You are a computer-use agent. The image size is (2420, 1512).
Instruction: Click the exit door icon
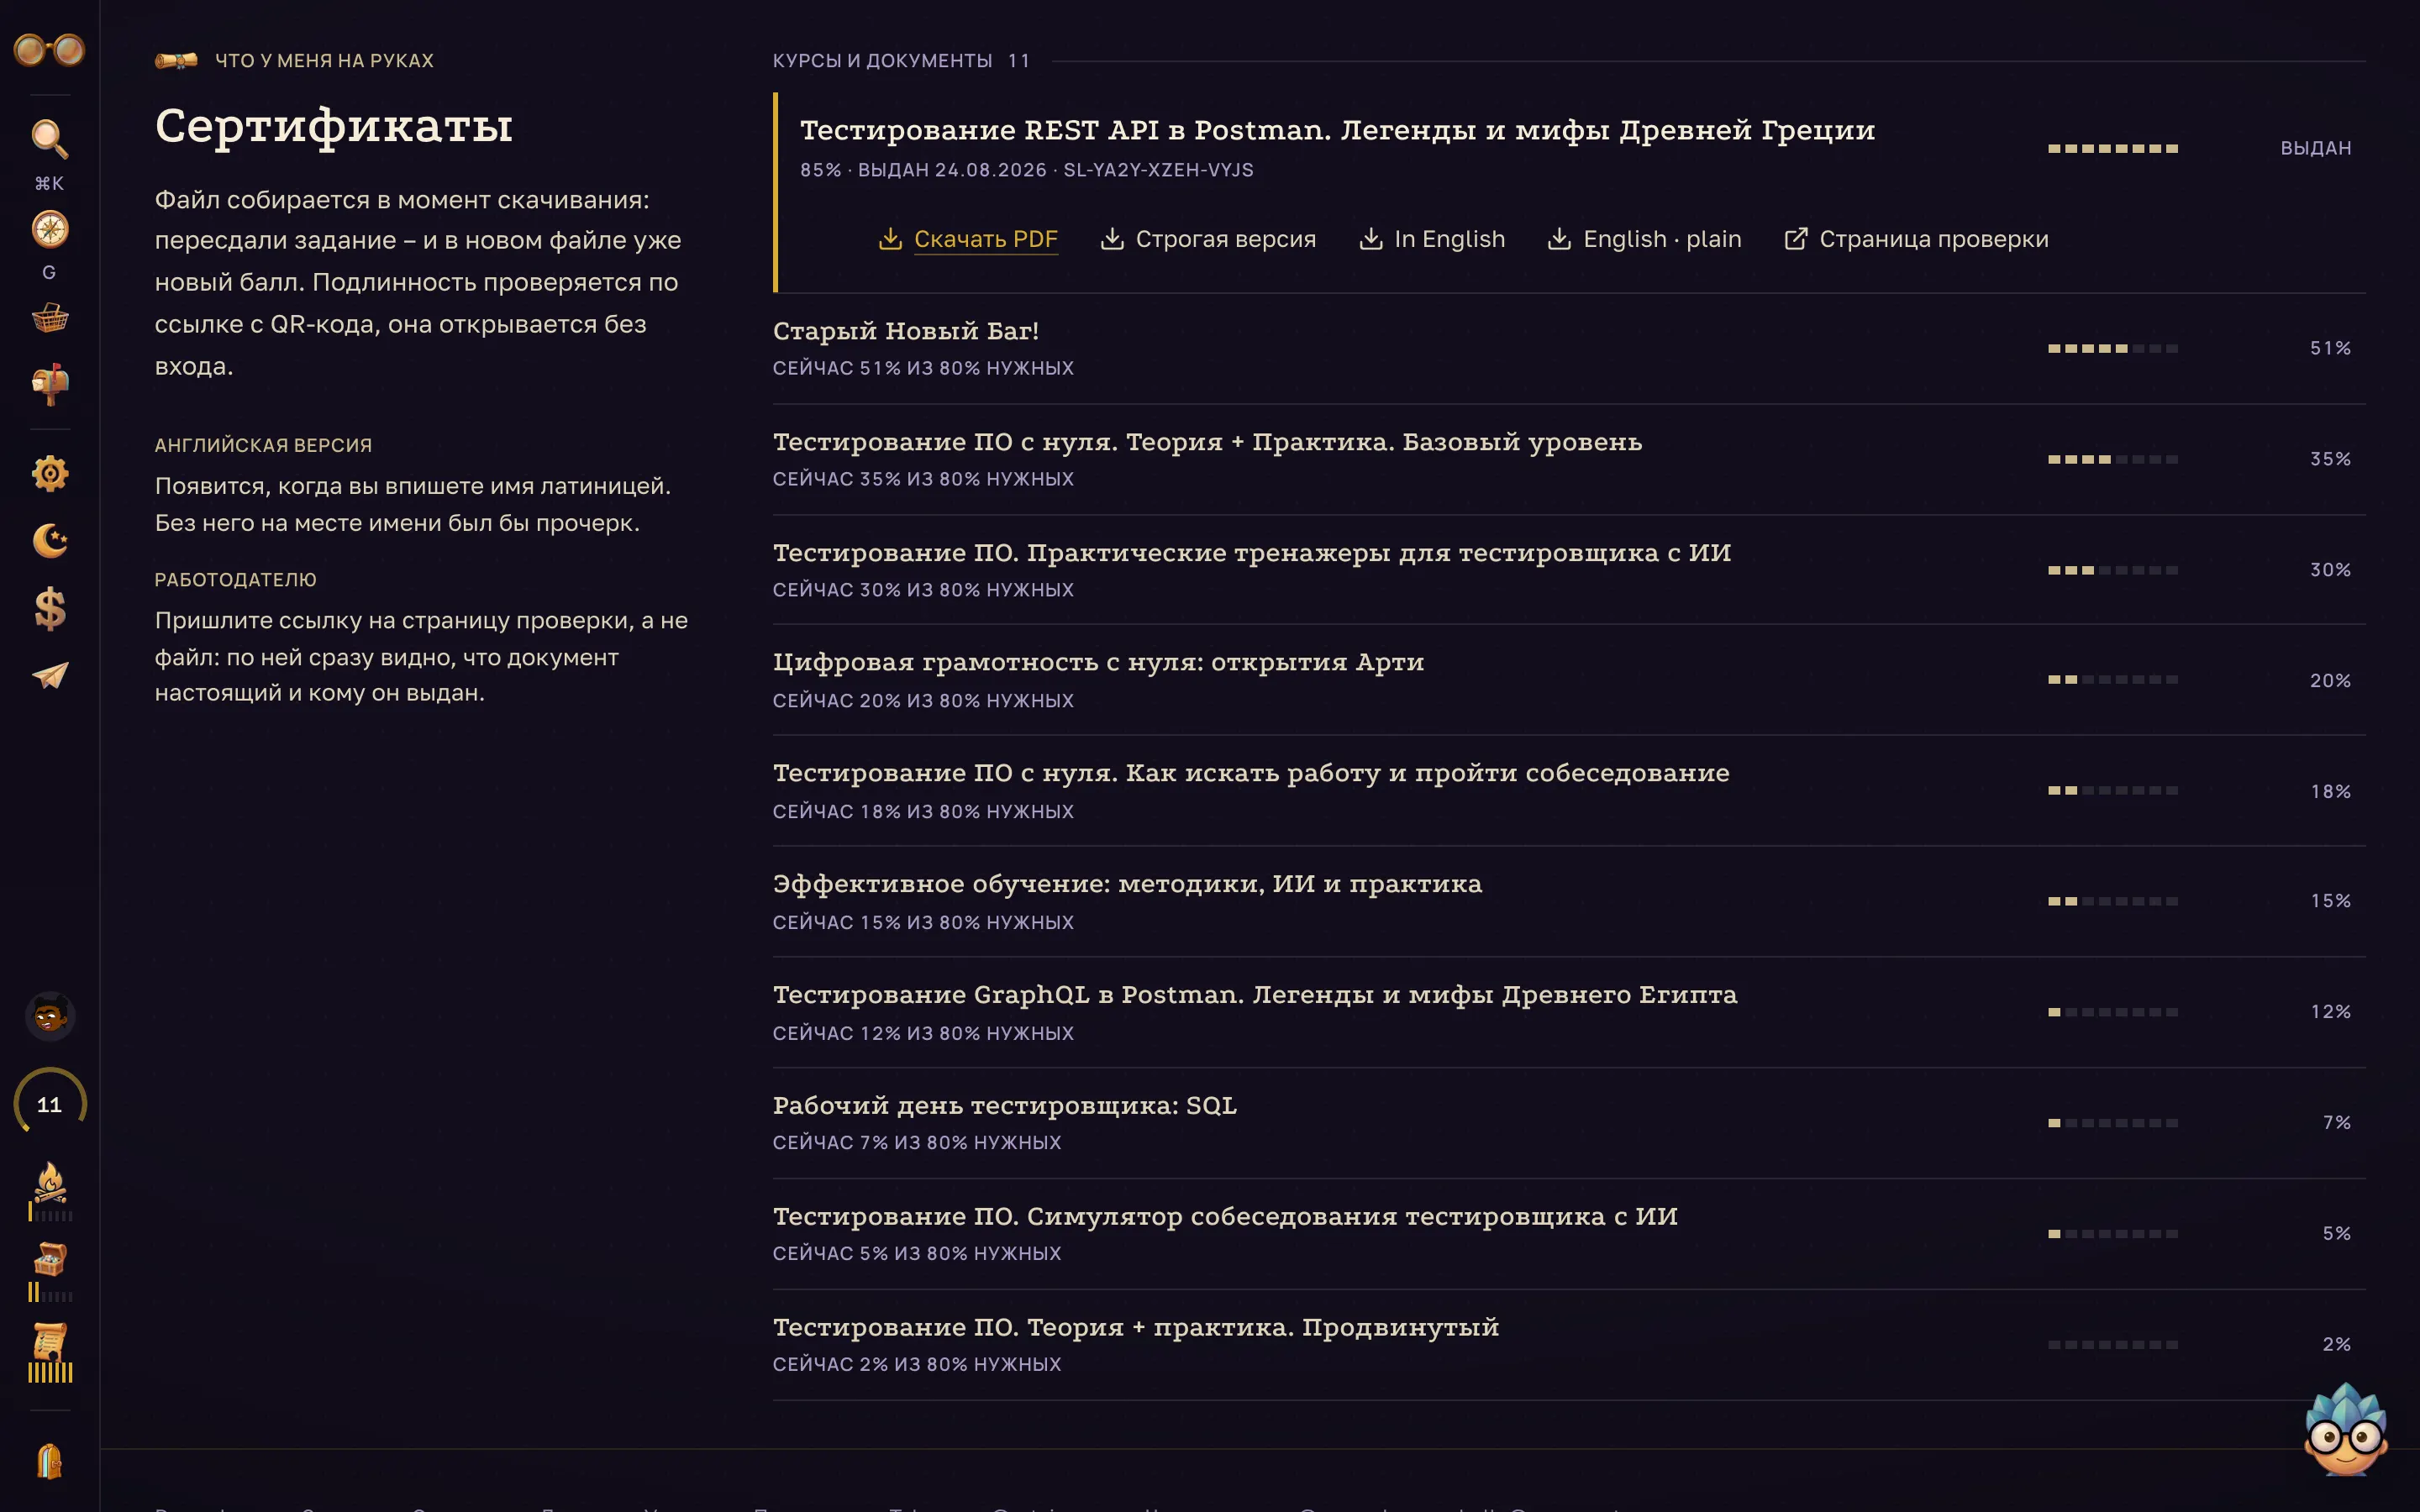pos(49,1461)
